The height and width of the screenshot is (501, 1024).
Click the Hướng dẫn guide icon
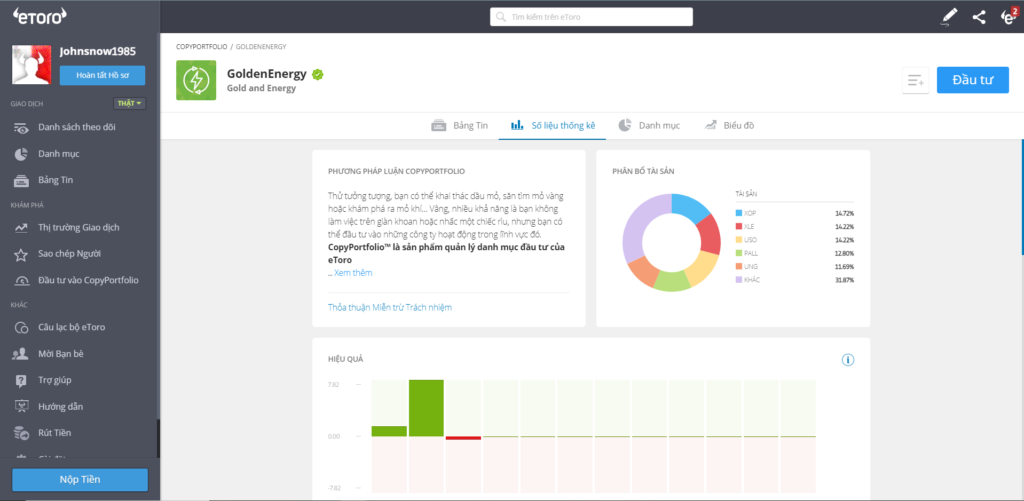point(22,406)
